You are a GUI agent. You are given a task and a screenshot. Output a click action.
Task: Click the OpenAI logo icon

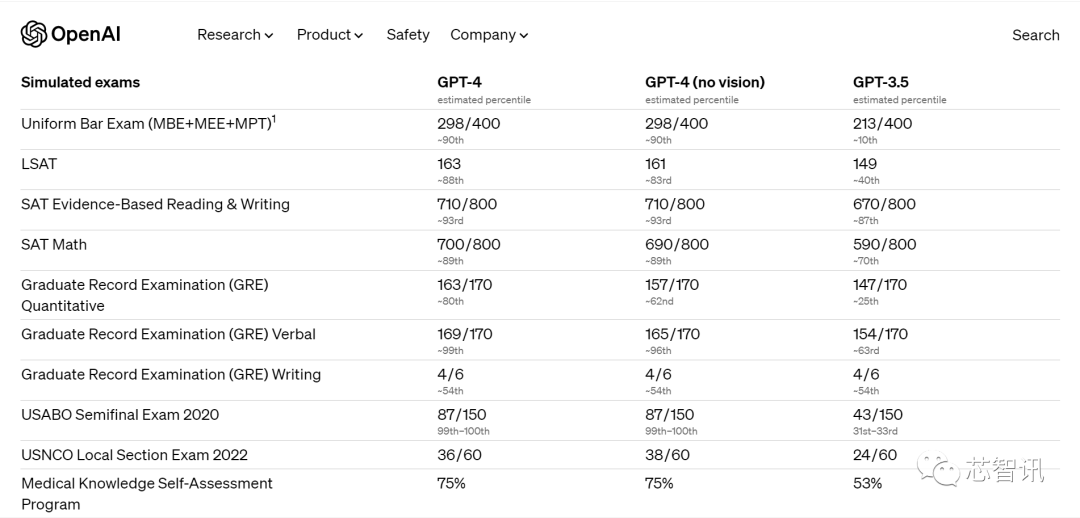coord(34,34)
